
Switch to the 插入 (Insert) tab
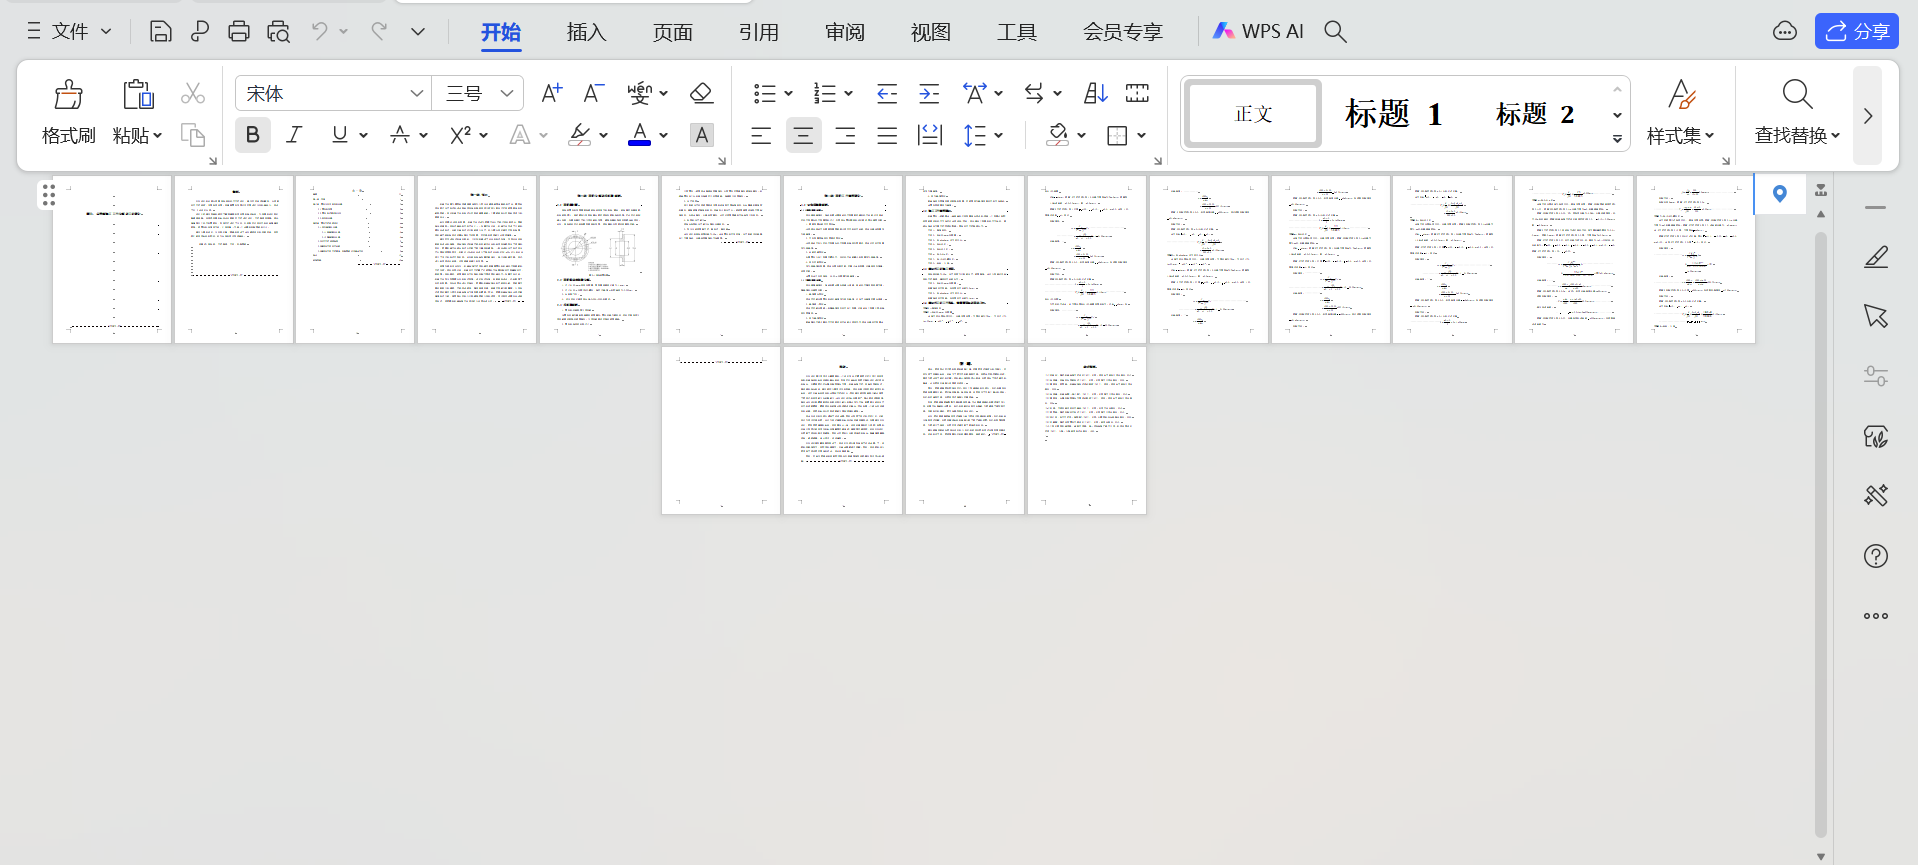[x=587, y=32]
